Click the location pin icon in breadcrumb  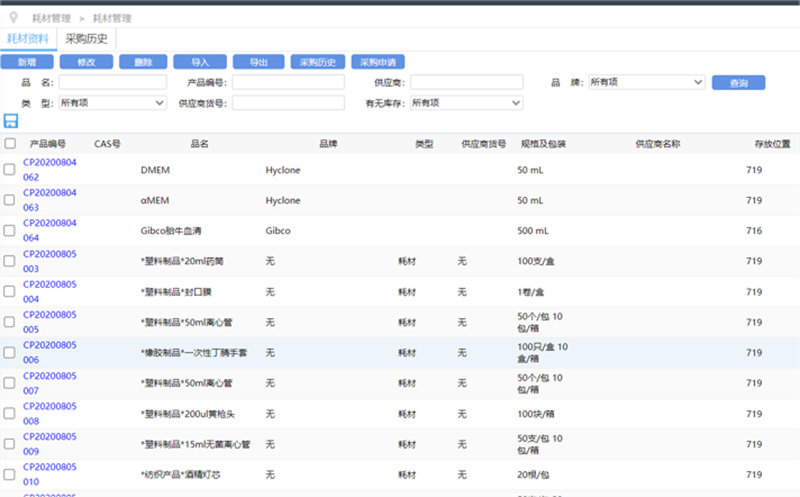point(13,17)
